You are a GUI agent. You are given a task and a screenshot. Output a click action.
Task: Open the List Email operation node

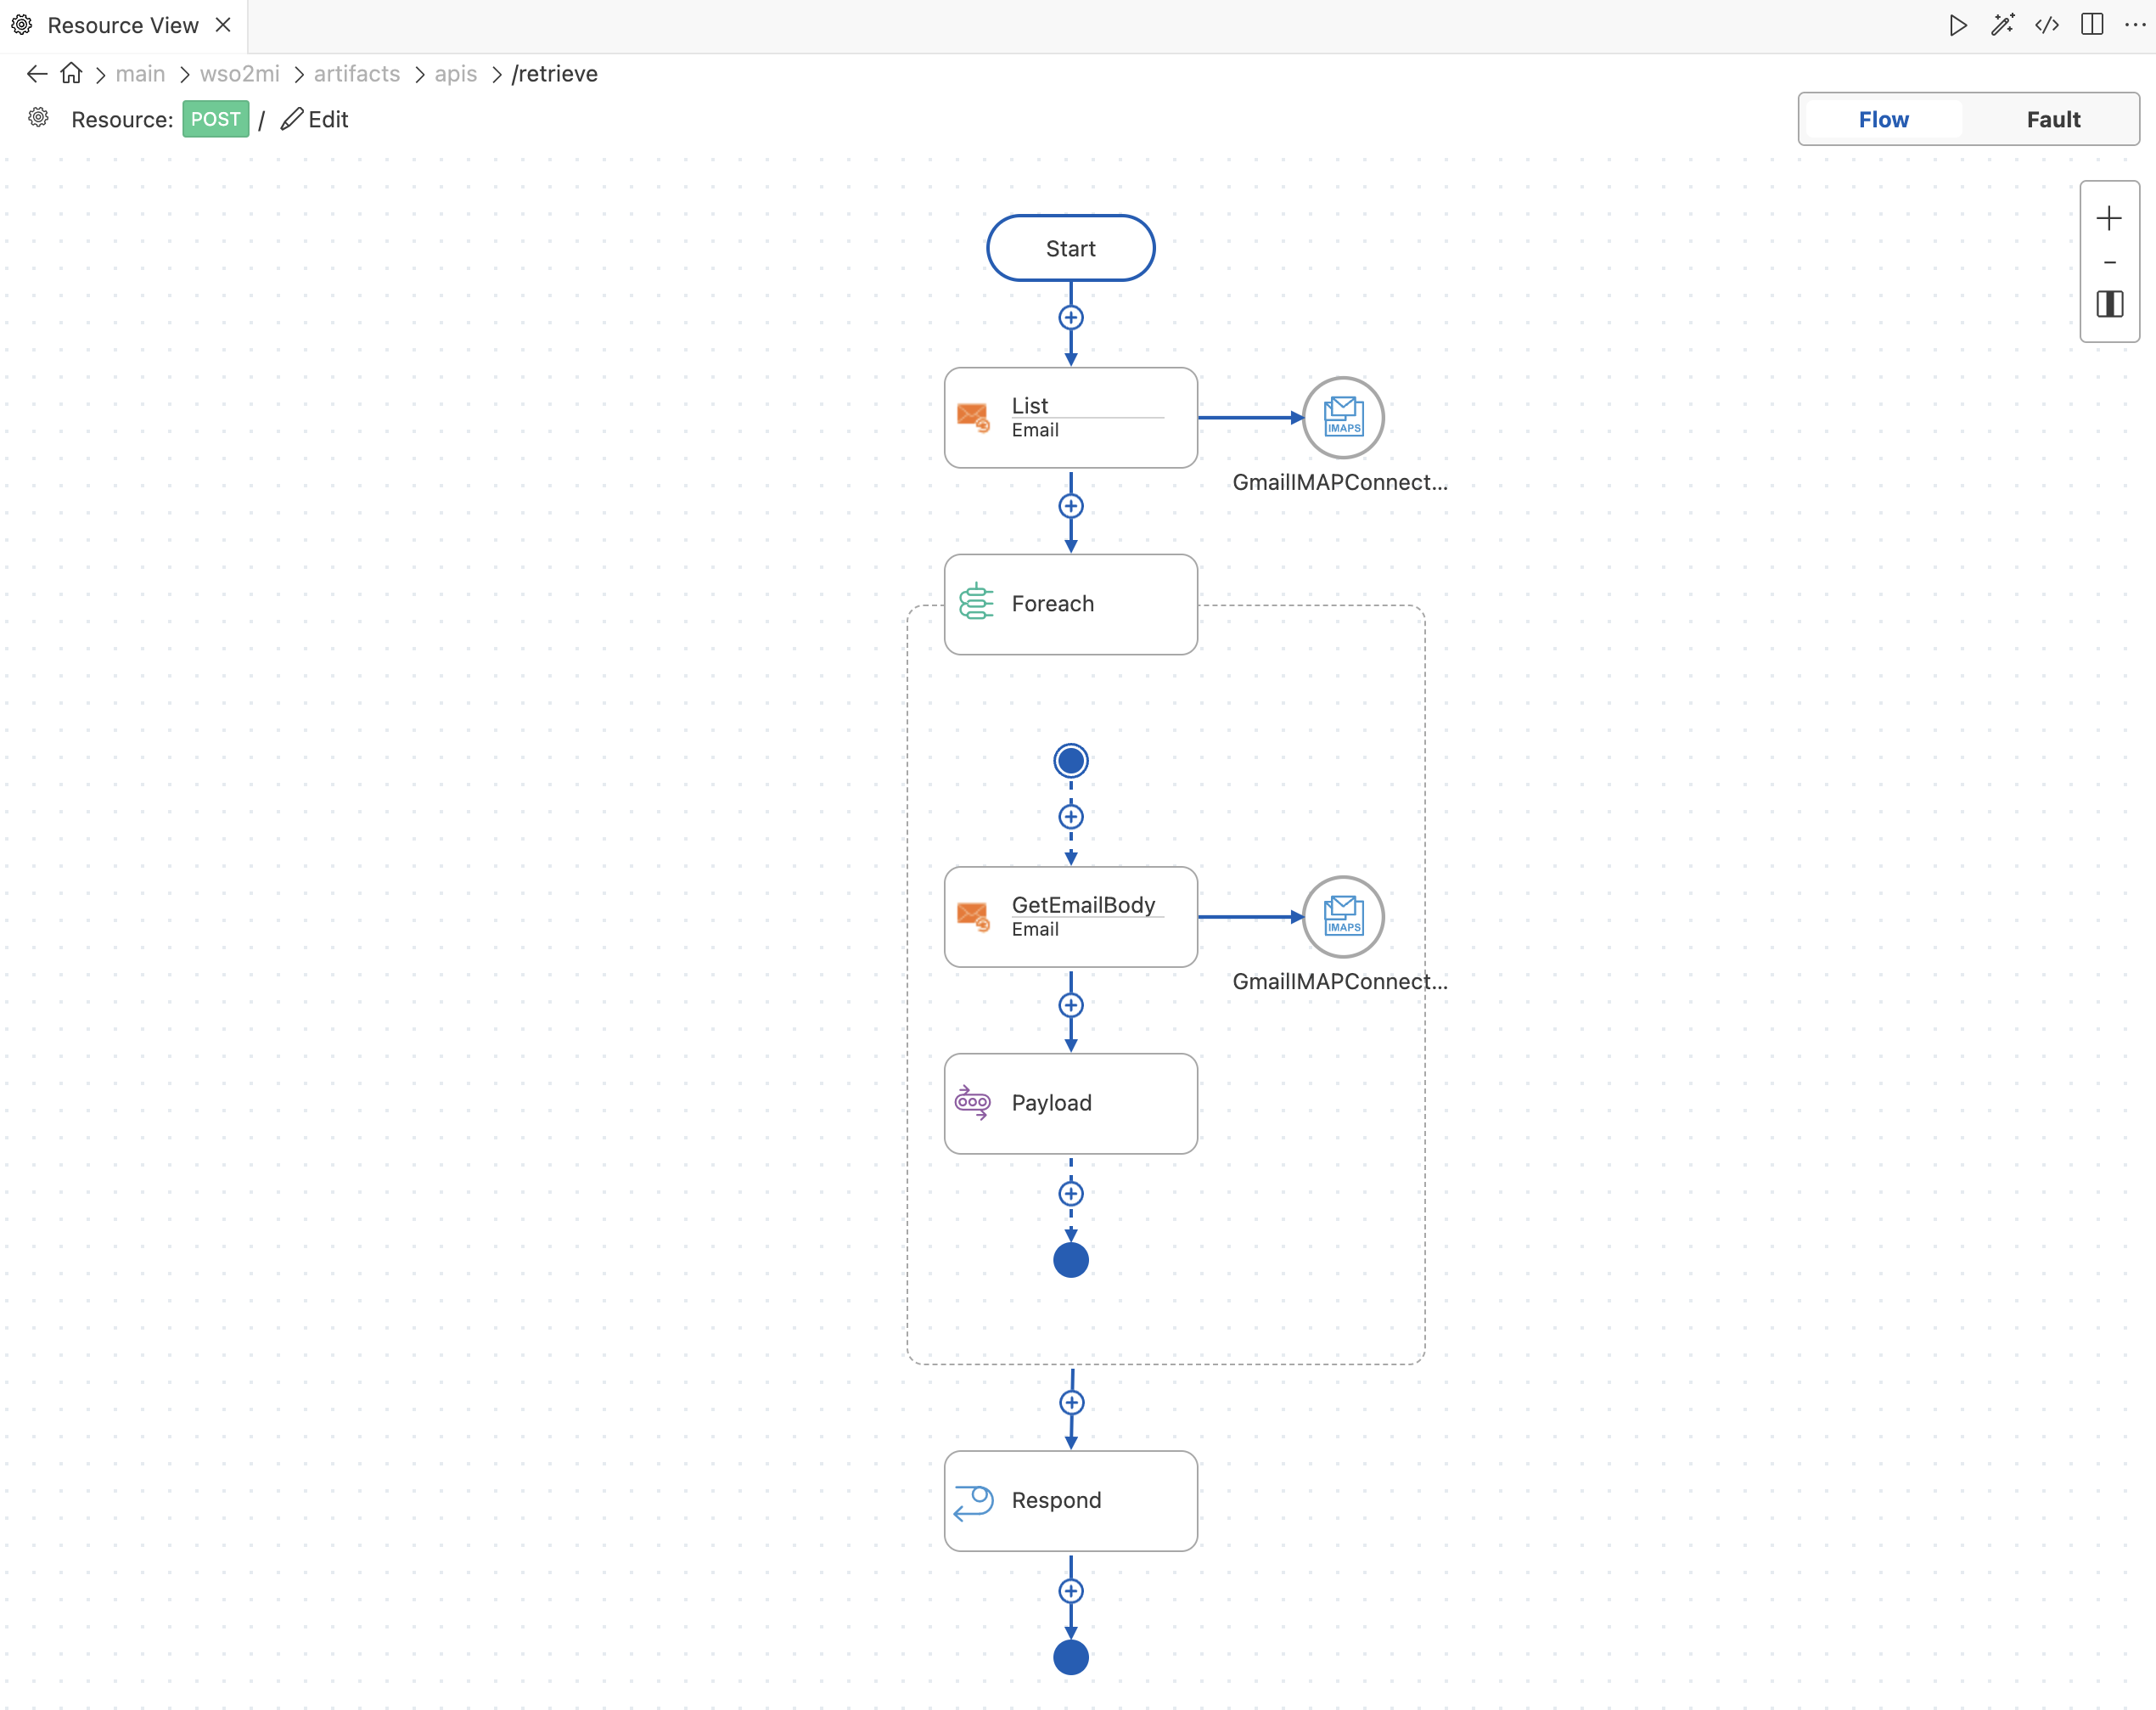click(1071, 417)
